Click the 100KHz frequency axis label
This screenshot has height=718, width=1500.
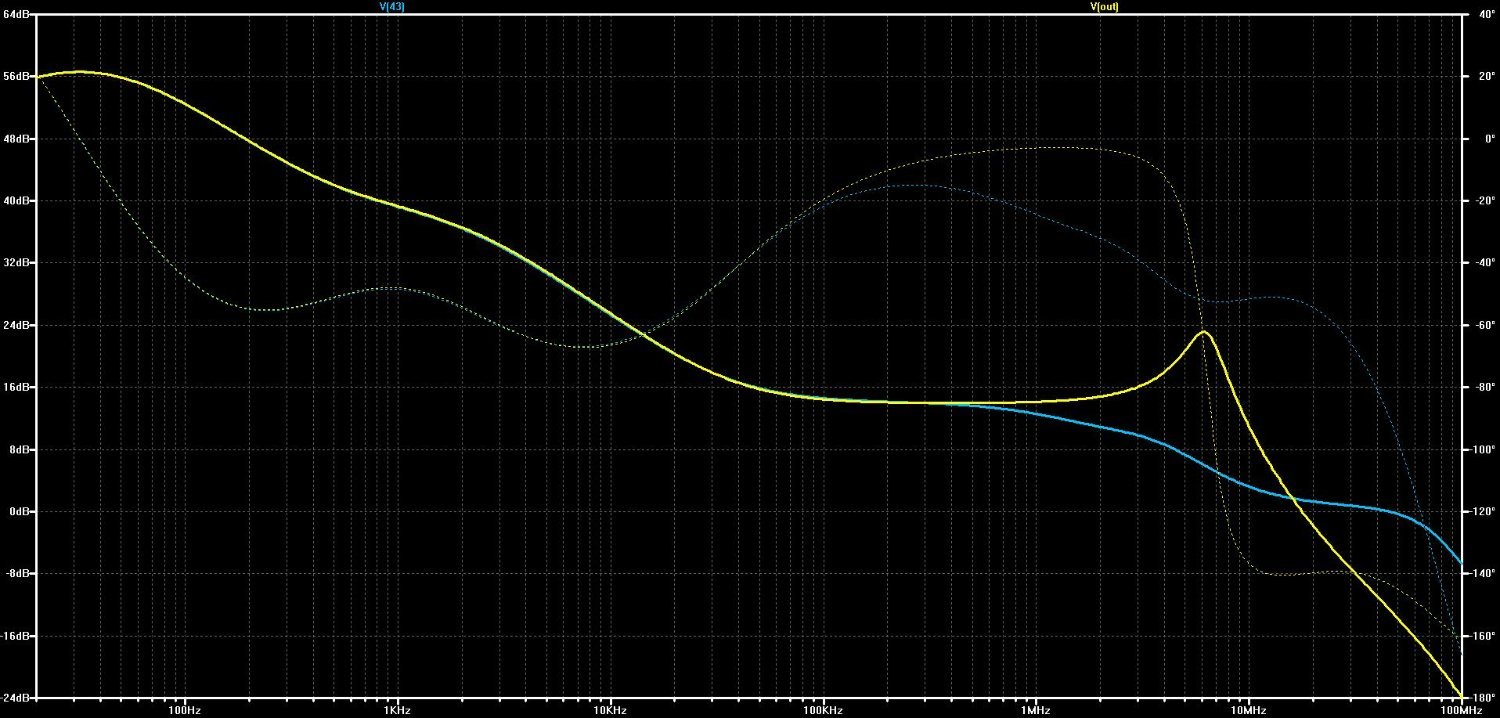coord(822,709)
